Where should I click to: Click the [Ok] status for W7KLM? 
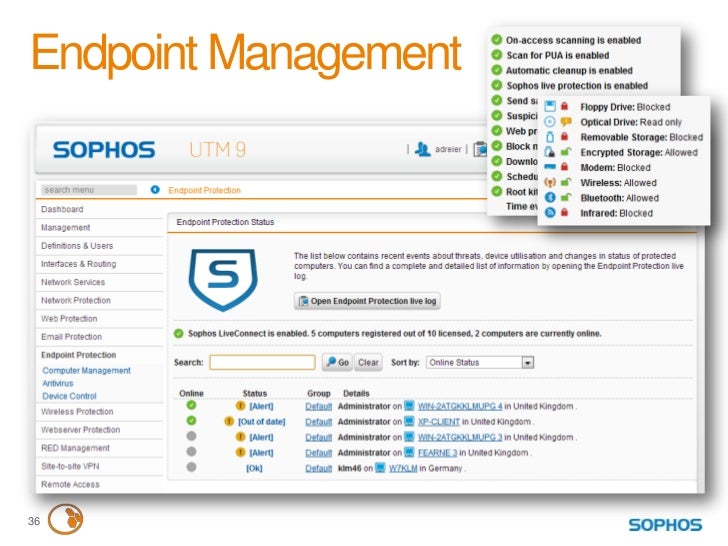(254, 468)
